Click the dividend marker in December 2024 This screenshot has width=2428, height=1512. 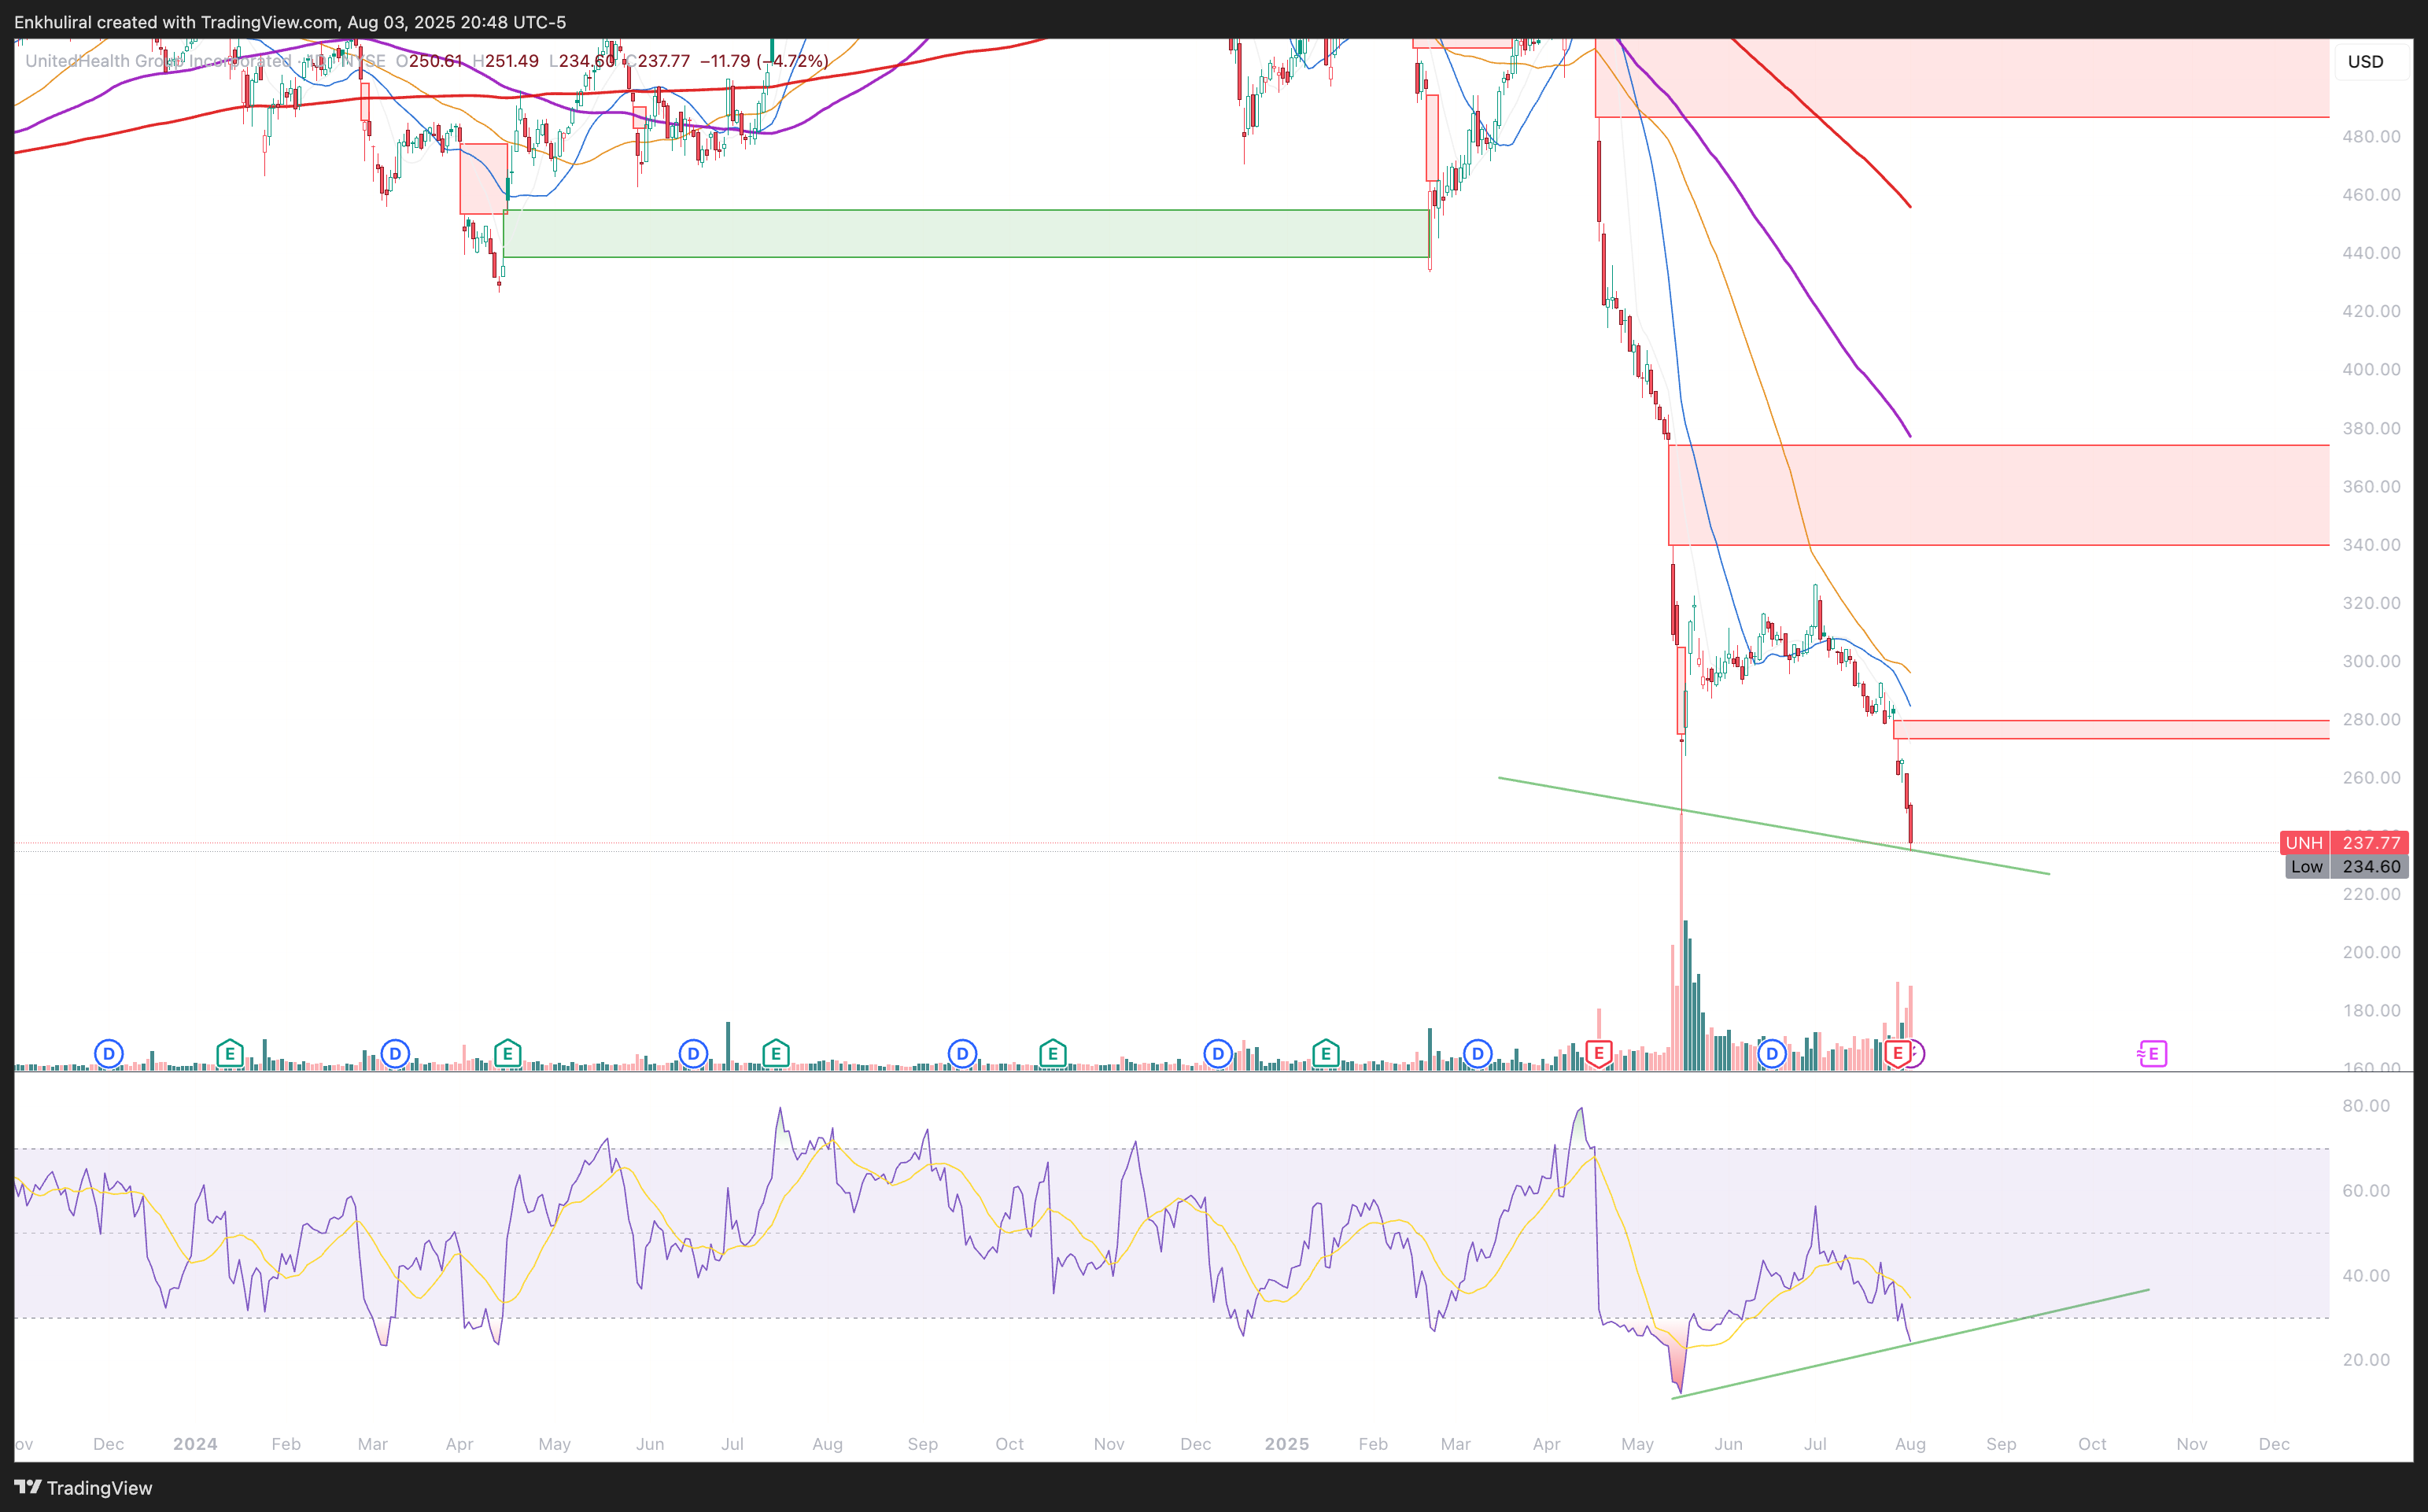[1217, 1053]
